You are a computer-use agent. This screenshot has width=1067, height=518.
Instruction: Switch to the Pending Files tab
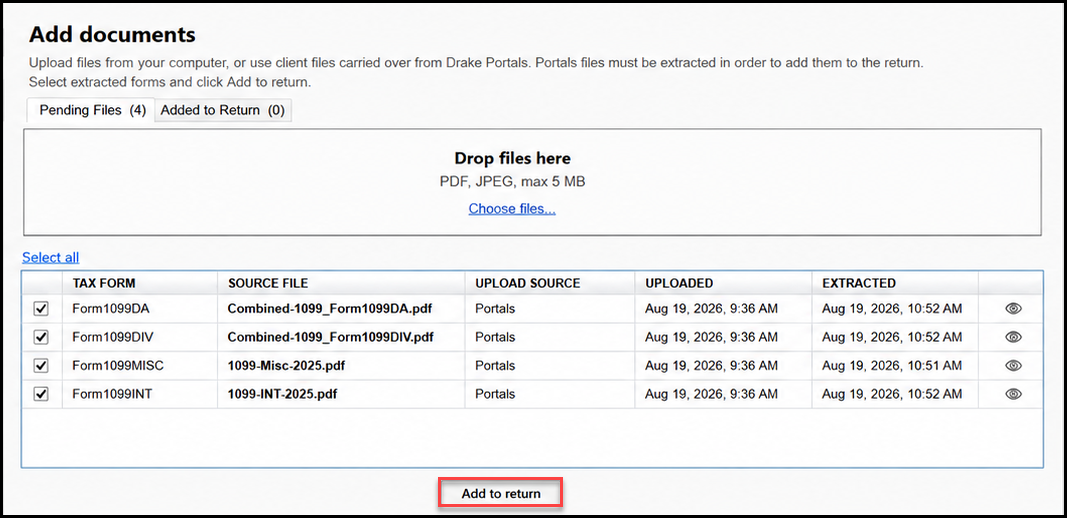[92, 110]
